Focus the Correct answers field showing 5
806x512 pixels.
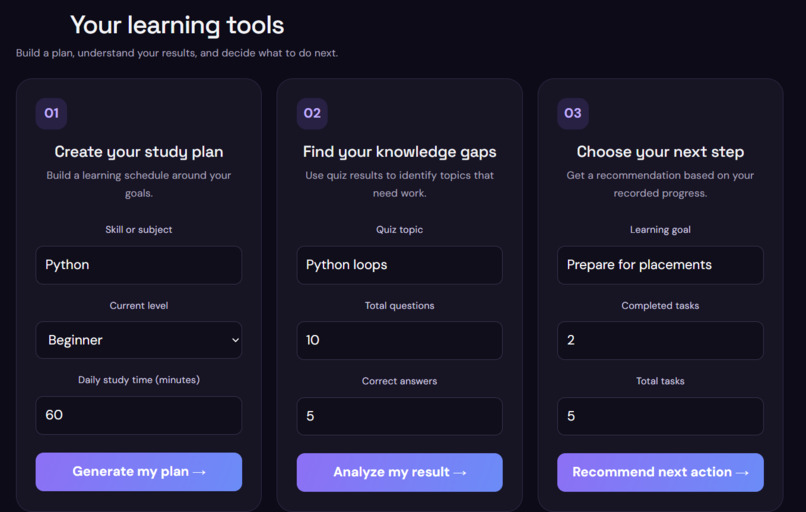[x=399, y=416]
